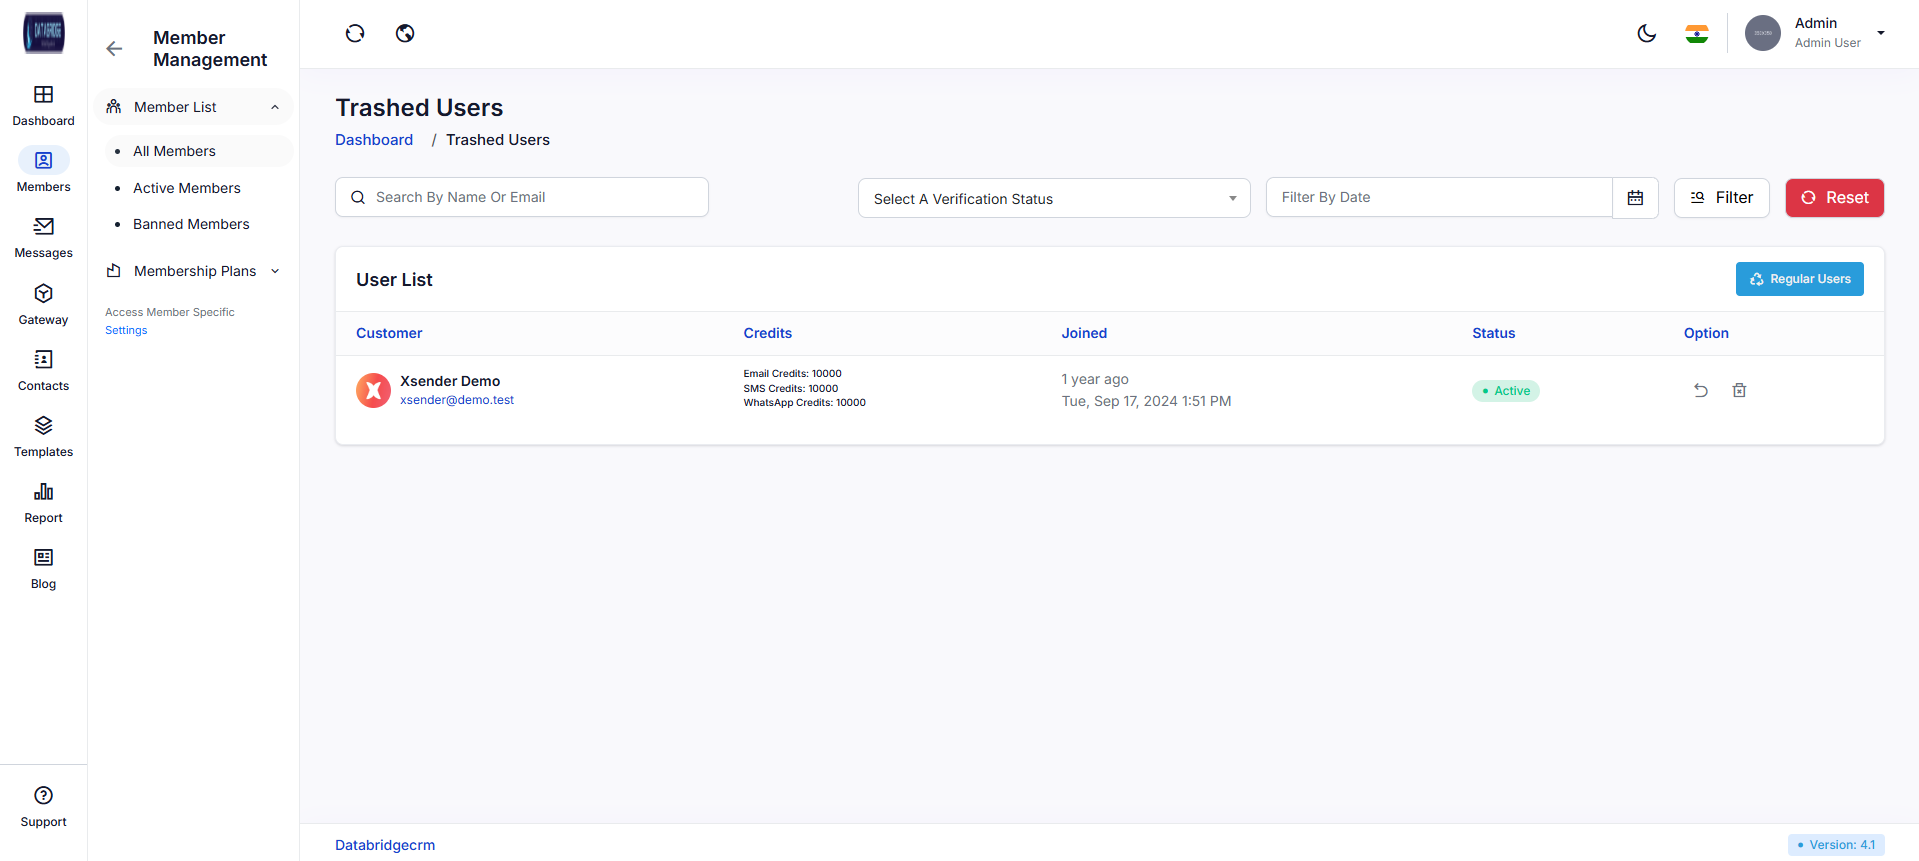
Task: Click the globe icon in top bar
Action: (x=405, y=34)
